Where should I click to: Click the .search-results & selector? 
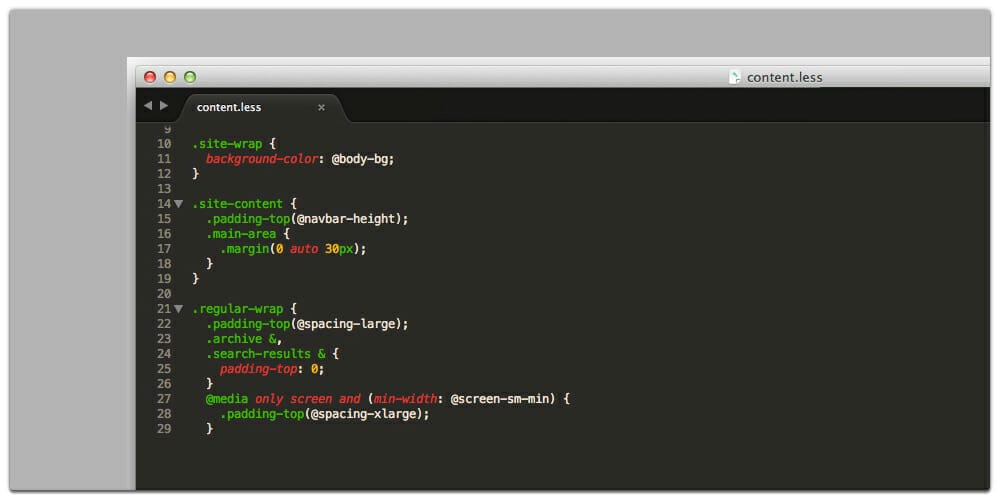(265, 354)
